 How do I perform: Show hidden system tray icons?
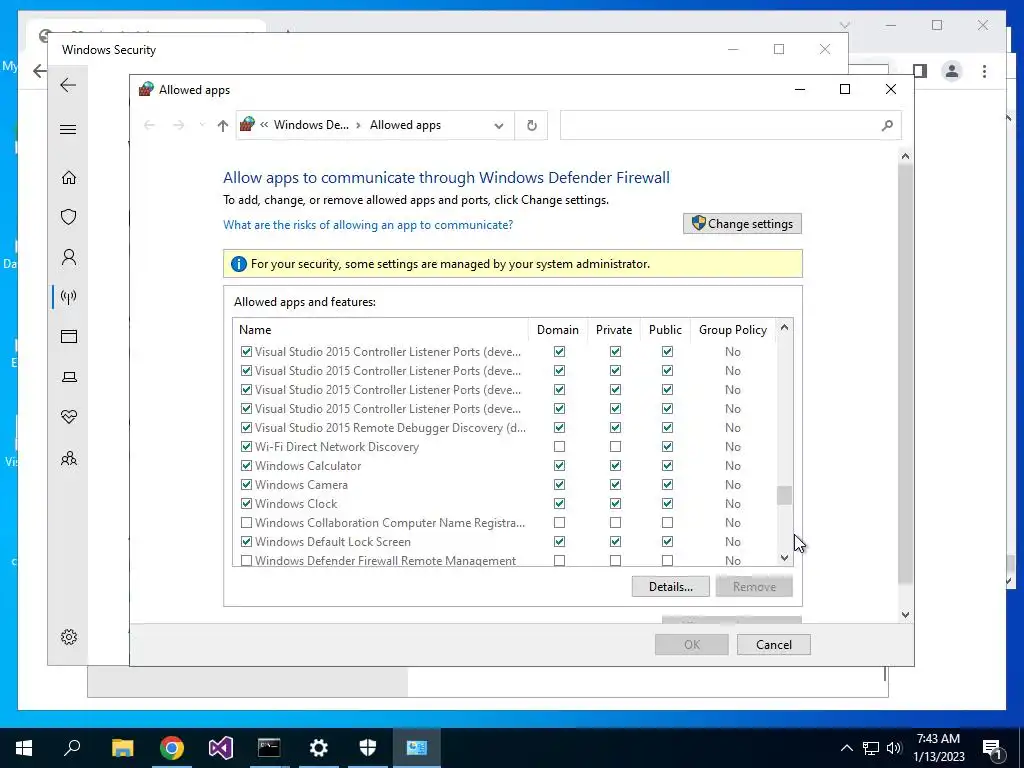point(846,748)
